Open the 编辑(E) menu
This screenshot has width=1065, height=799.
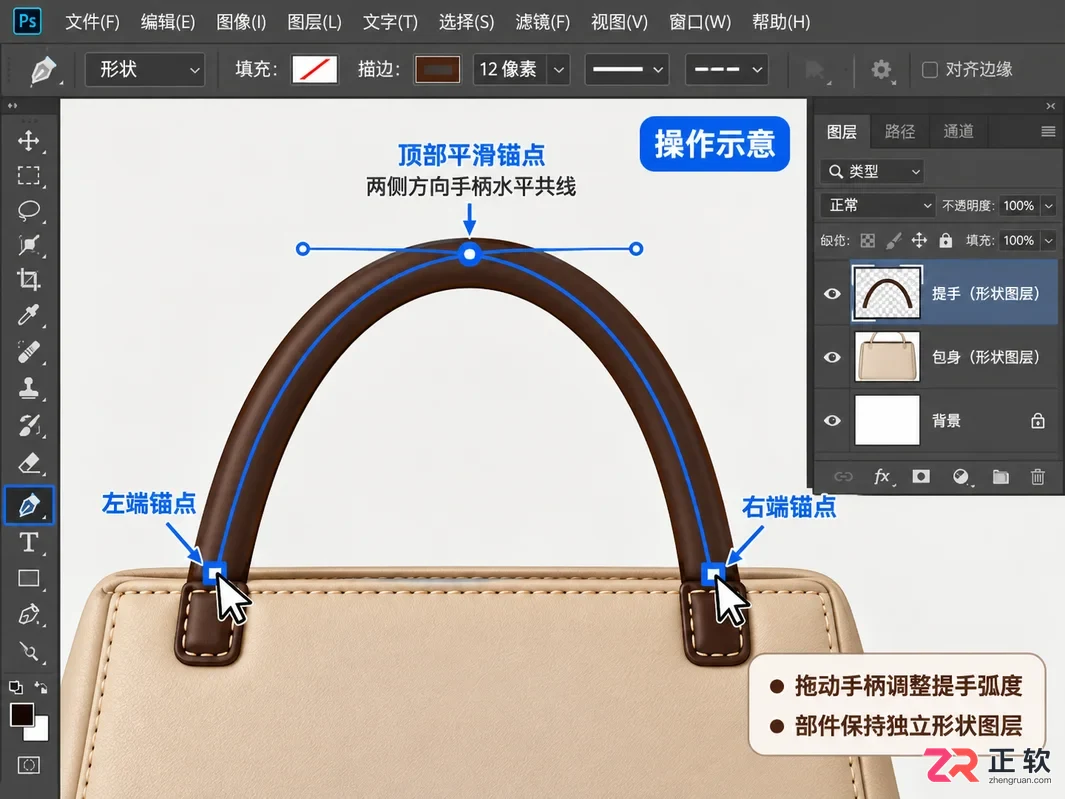168,22
